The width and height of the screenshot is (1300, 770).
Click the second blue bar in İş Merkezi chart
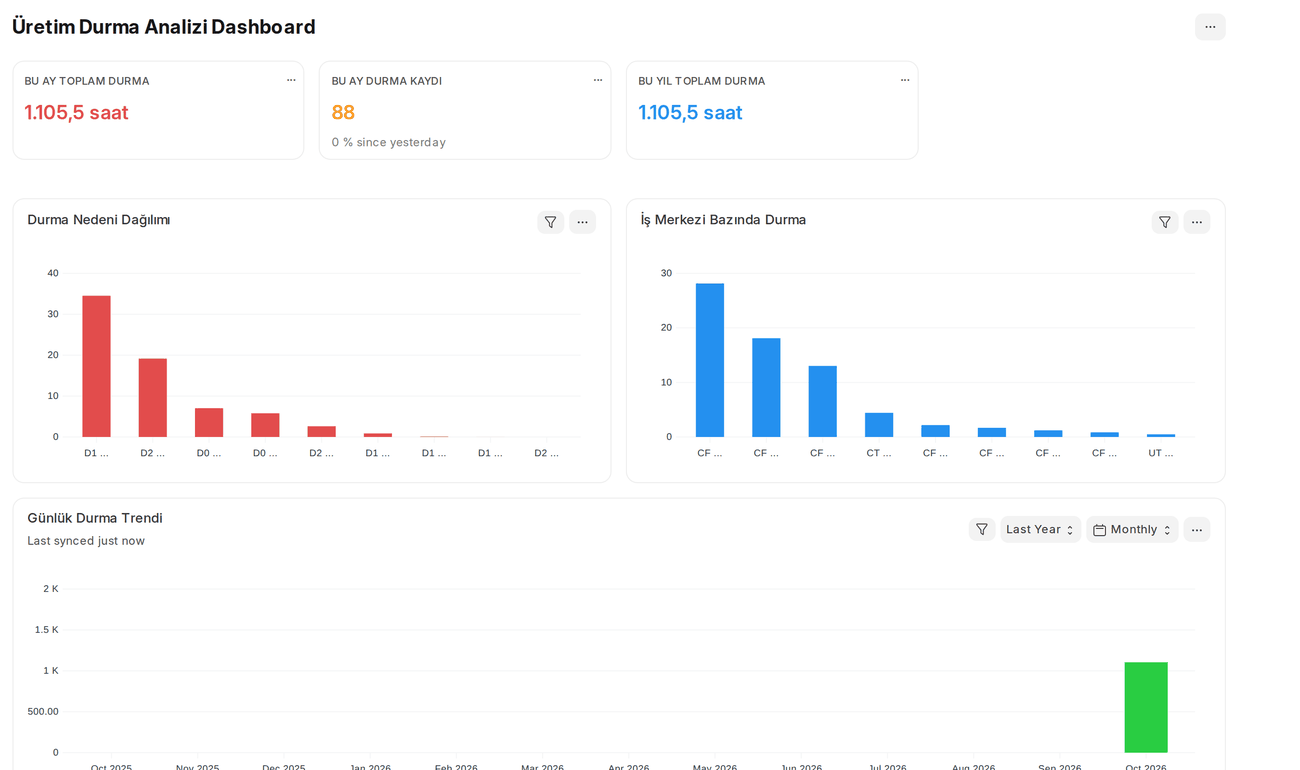coord(766,388)
